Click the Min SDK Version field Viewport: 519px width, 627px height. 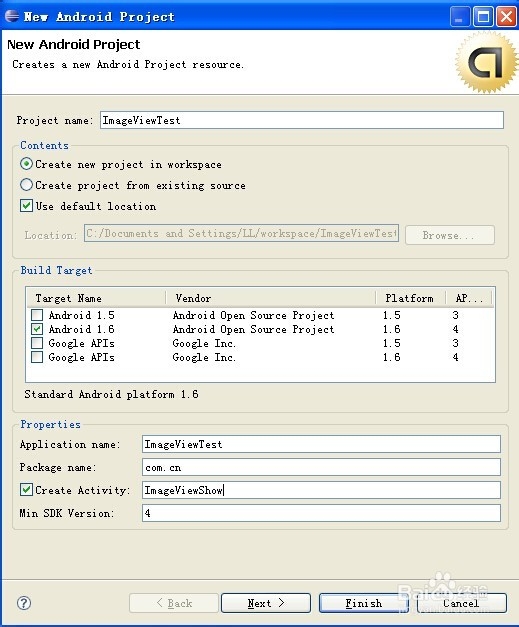coord(321,513)
